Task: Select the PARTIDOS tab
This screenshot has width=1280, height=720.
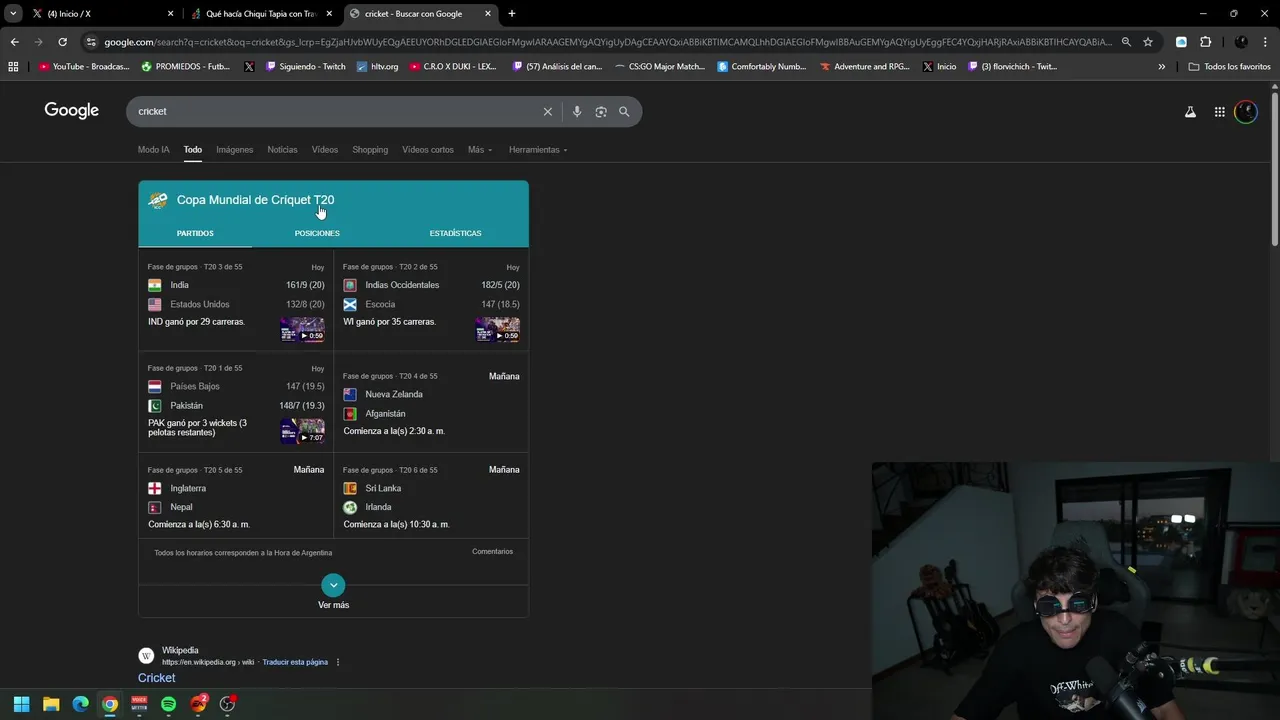Action: pos(195,233)
